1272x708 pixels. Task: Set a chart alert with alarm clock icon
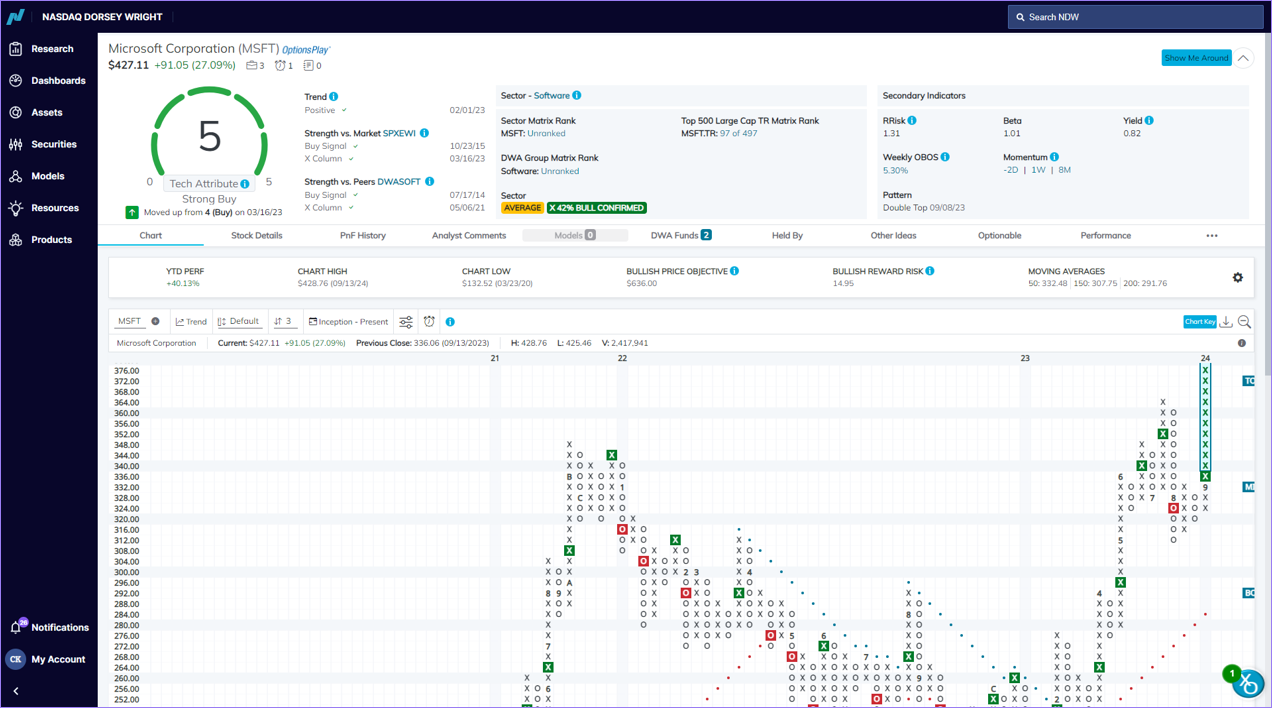tap(429, 322)
